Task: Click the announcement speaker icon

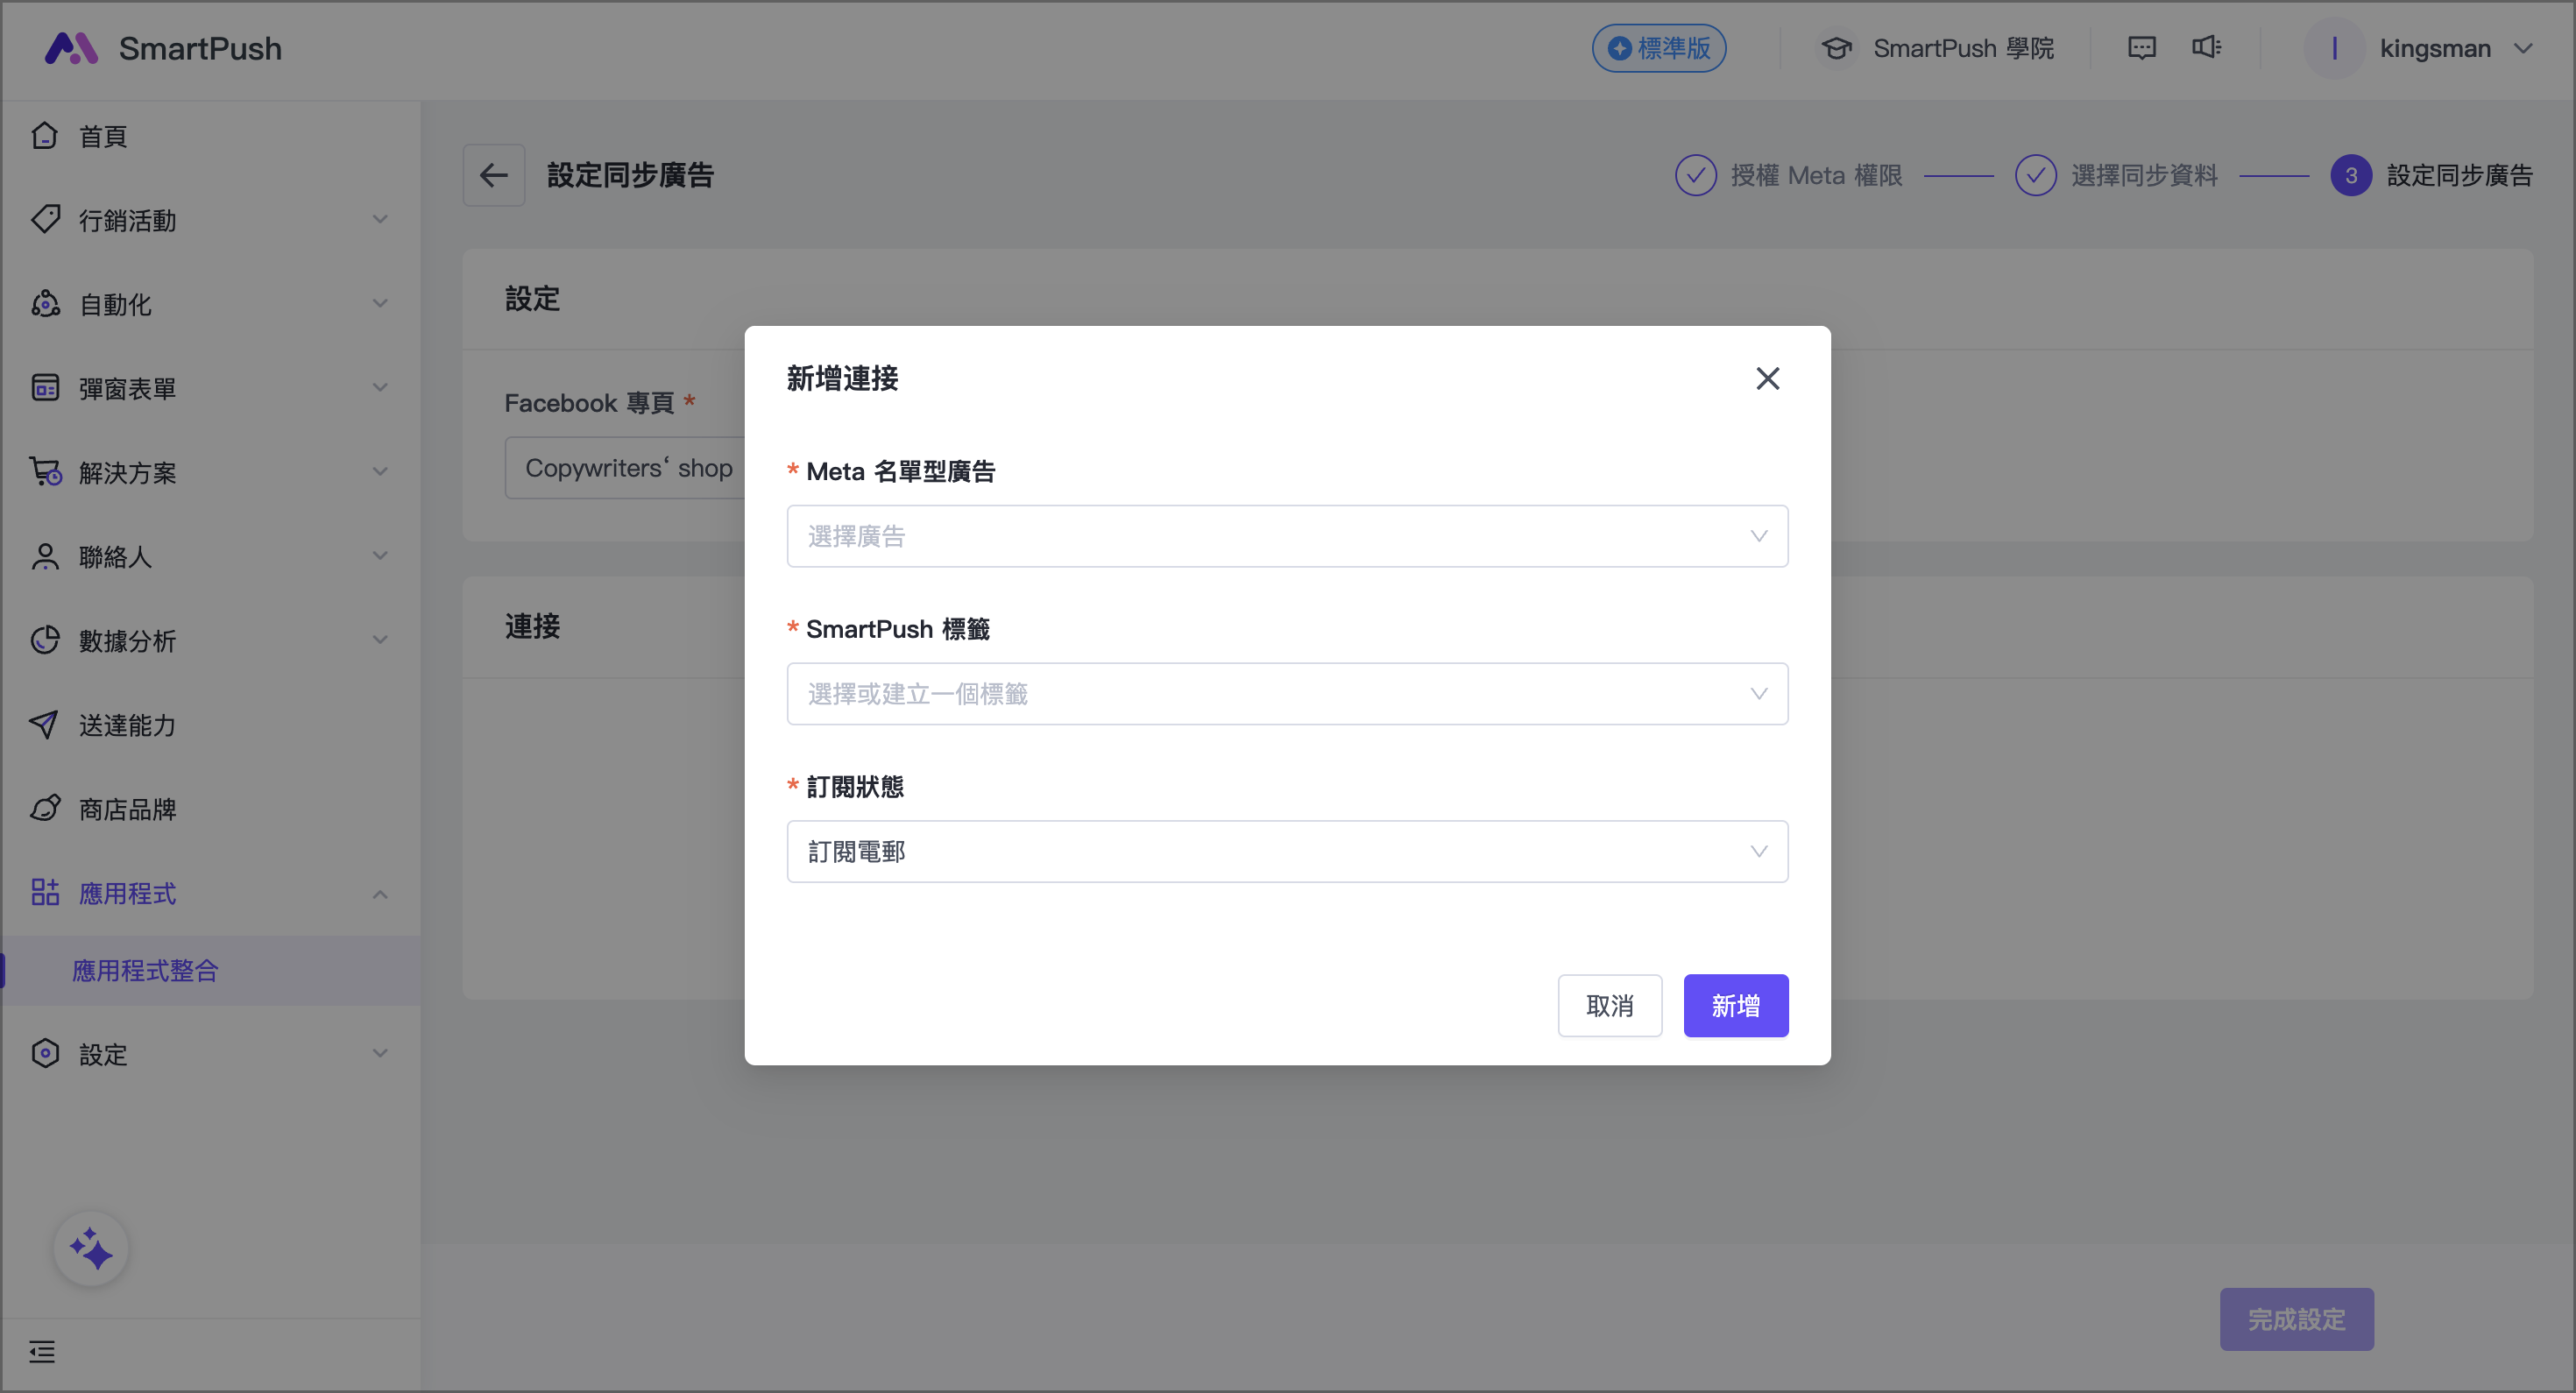Action: pos(2206,48)
